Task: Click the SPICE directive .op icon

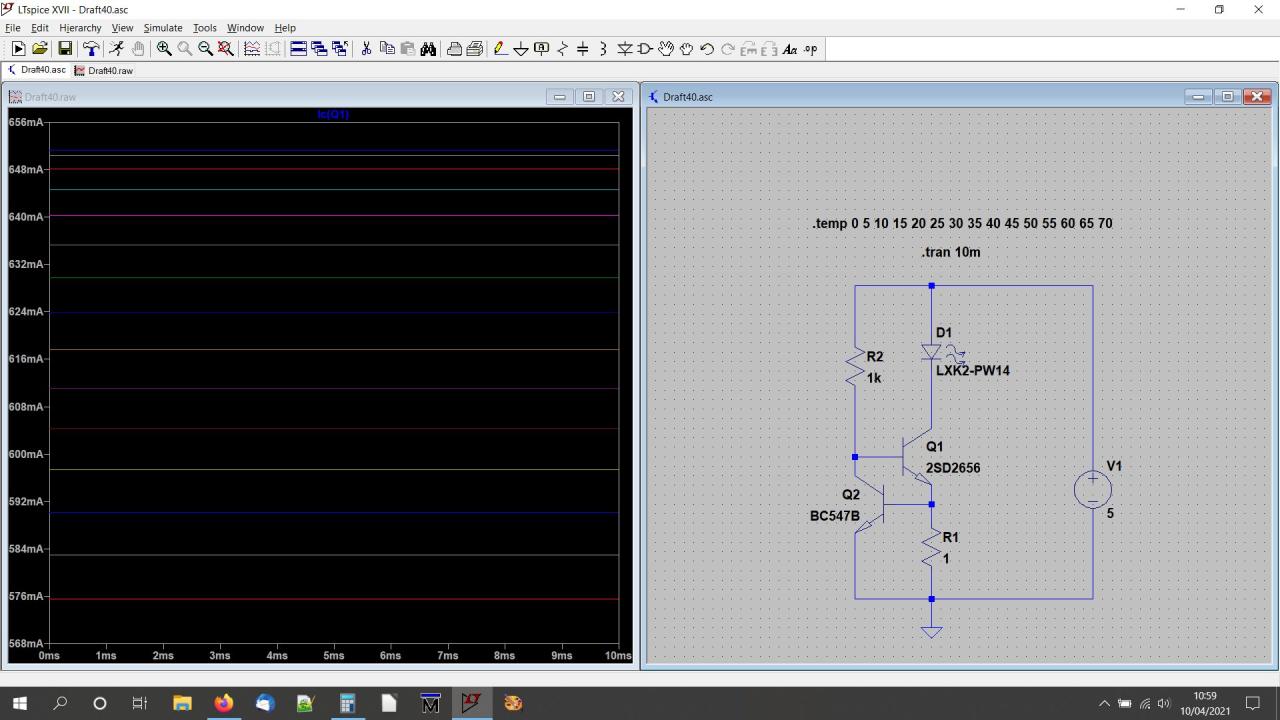Action: [810, 49]
